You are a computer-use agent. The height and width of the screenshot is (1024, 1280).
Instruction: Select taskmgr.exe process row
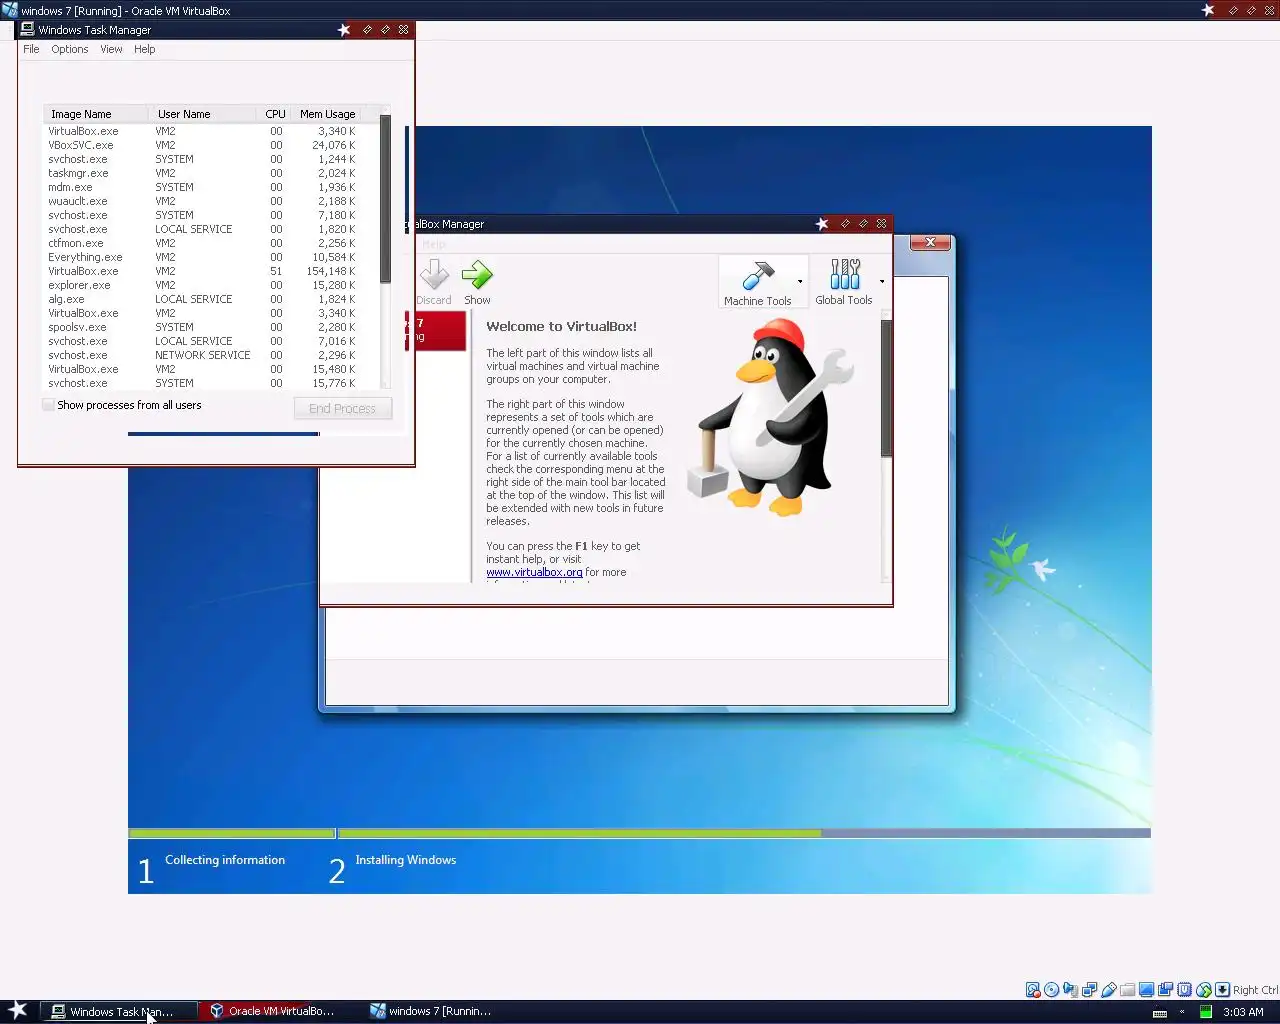[210, 173]
